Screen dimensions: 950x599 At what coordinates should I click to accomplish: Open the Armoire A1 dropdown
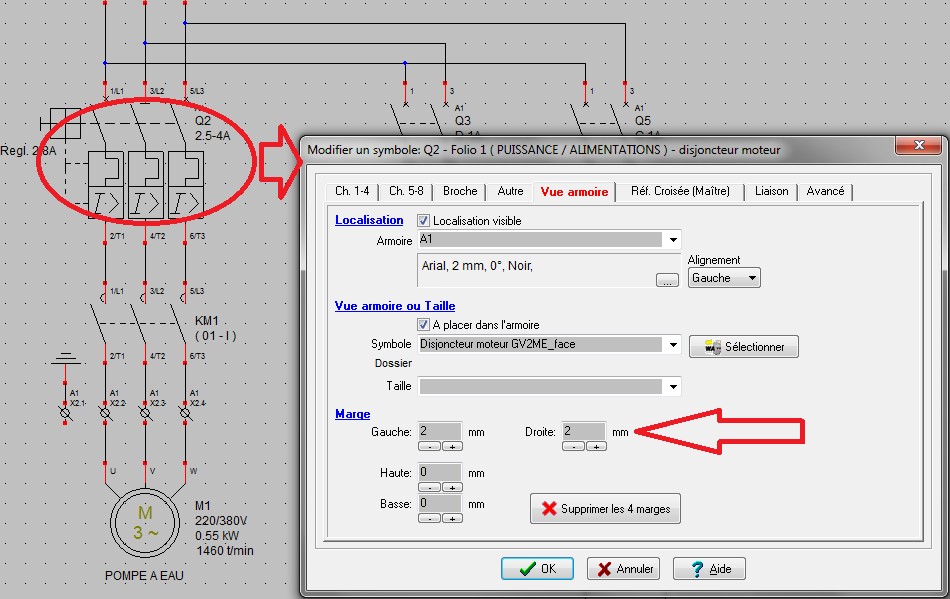(x=673, y=240)
